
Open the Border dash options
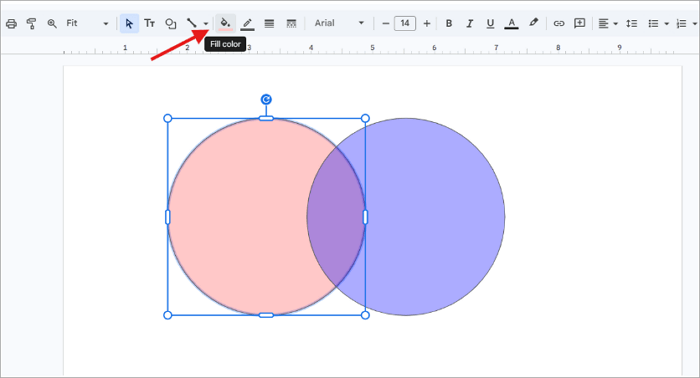coord(291,23)
